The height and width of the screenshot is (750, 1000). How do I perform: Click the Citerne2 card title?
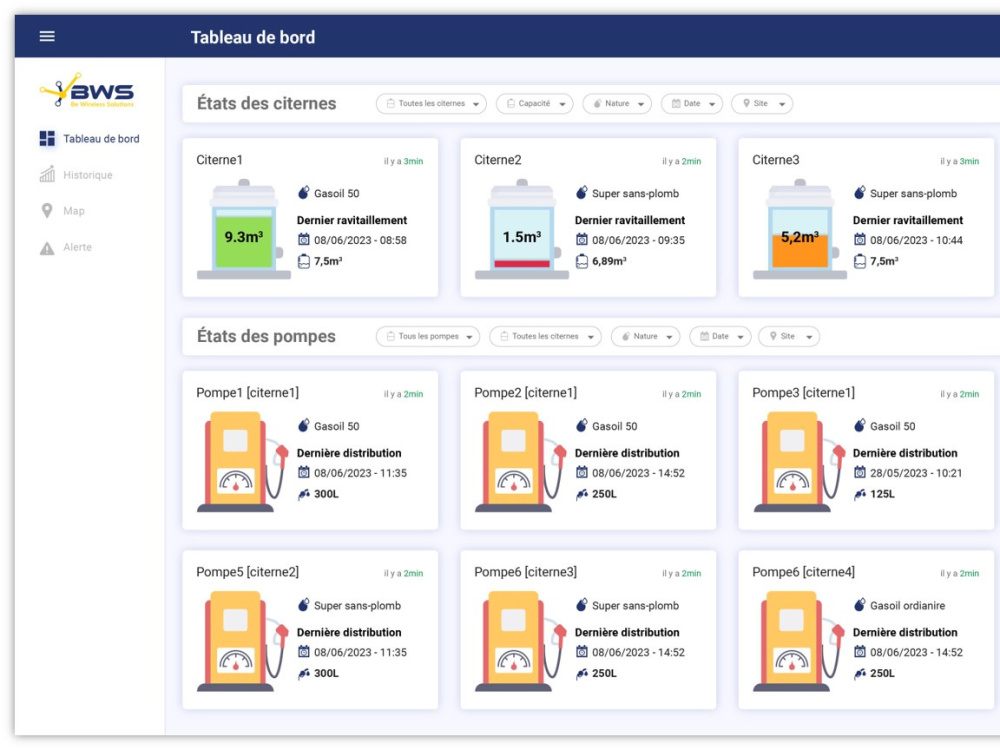(x=497, y=159)
